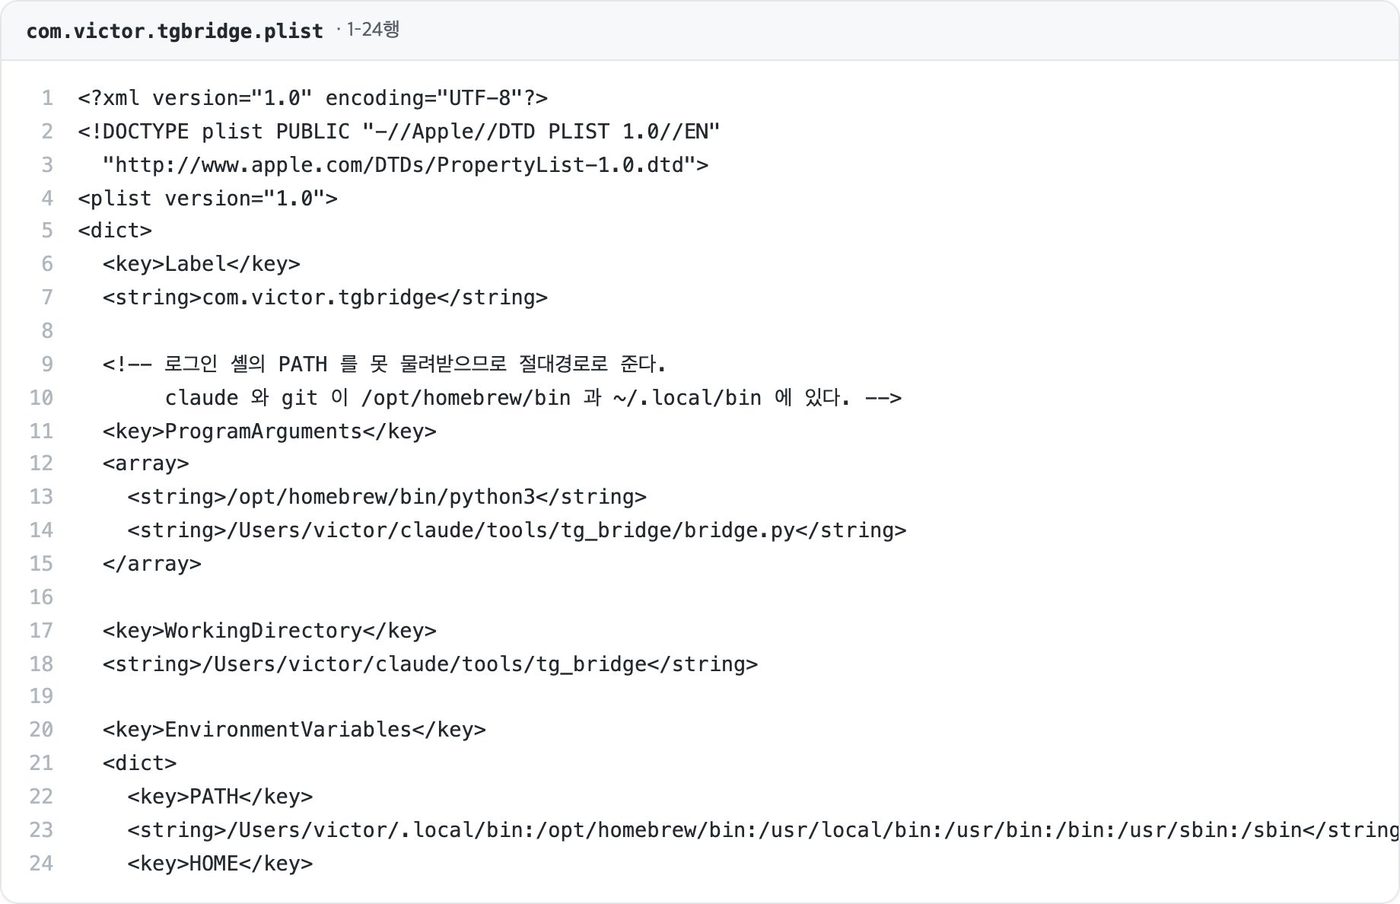The height and width of the screenshot is (904, 1400).
Task: Click the /opt/homebrew/bin/python3 string line
Action: [387, 497]
